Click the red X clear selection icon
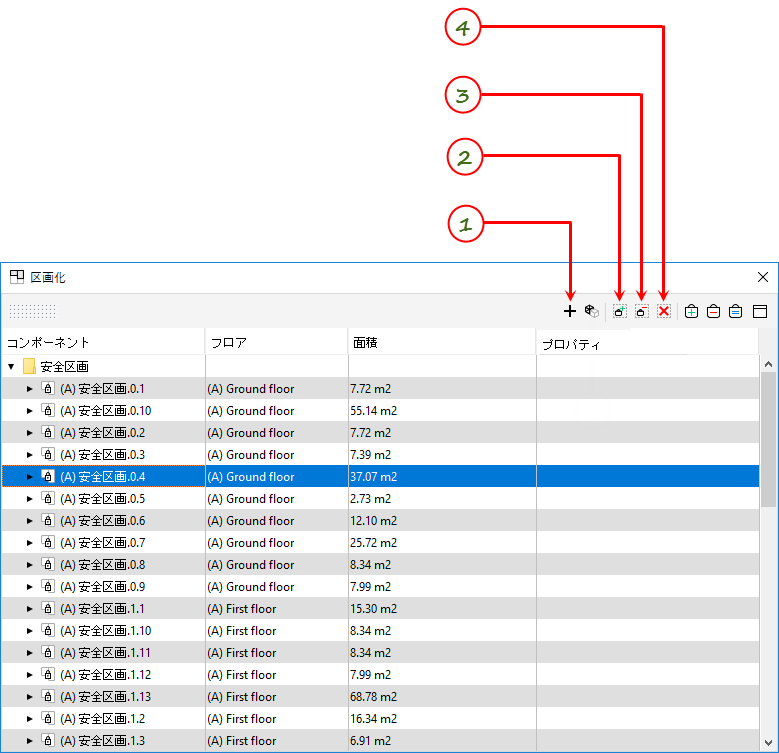This screenshot has width=779, height=753. pos(664,311)
